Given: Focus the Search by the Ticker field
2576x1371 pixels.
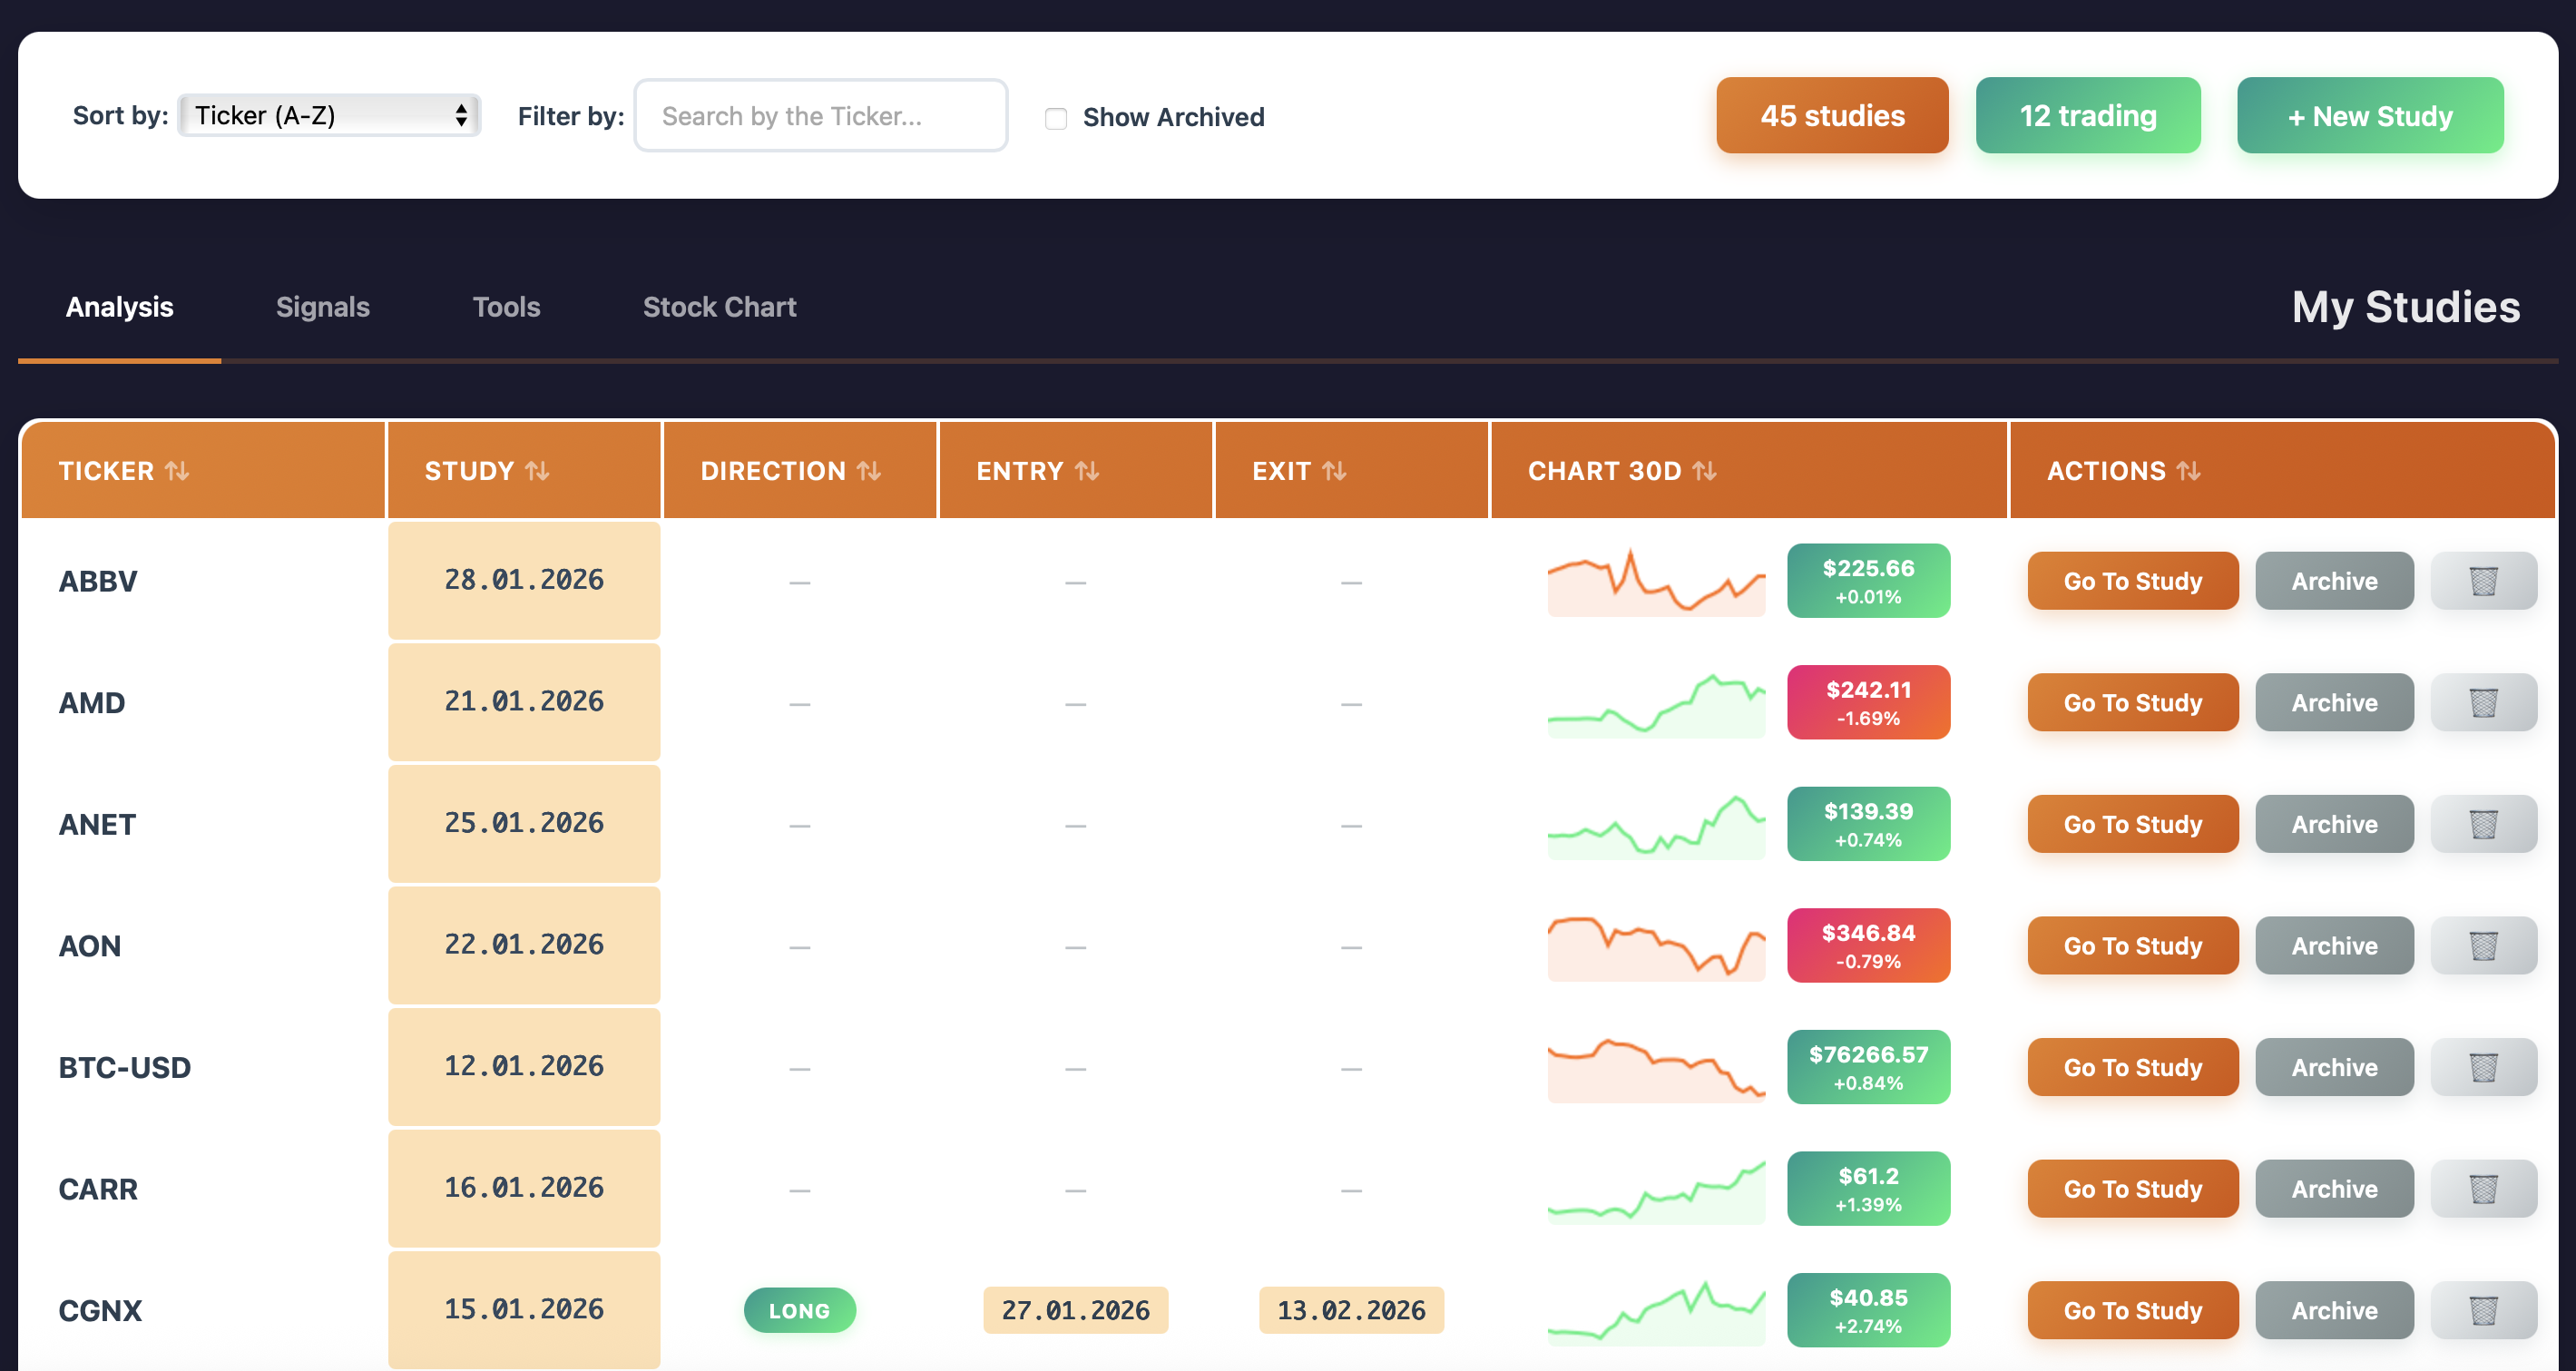Looking at the screenshot, I should pos(820,116).
